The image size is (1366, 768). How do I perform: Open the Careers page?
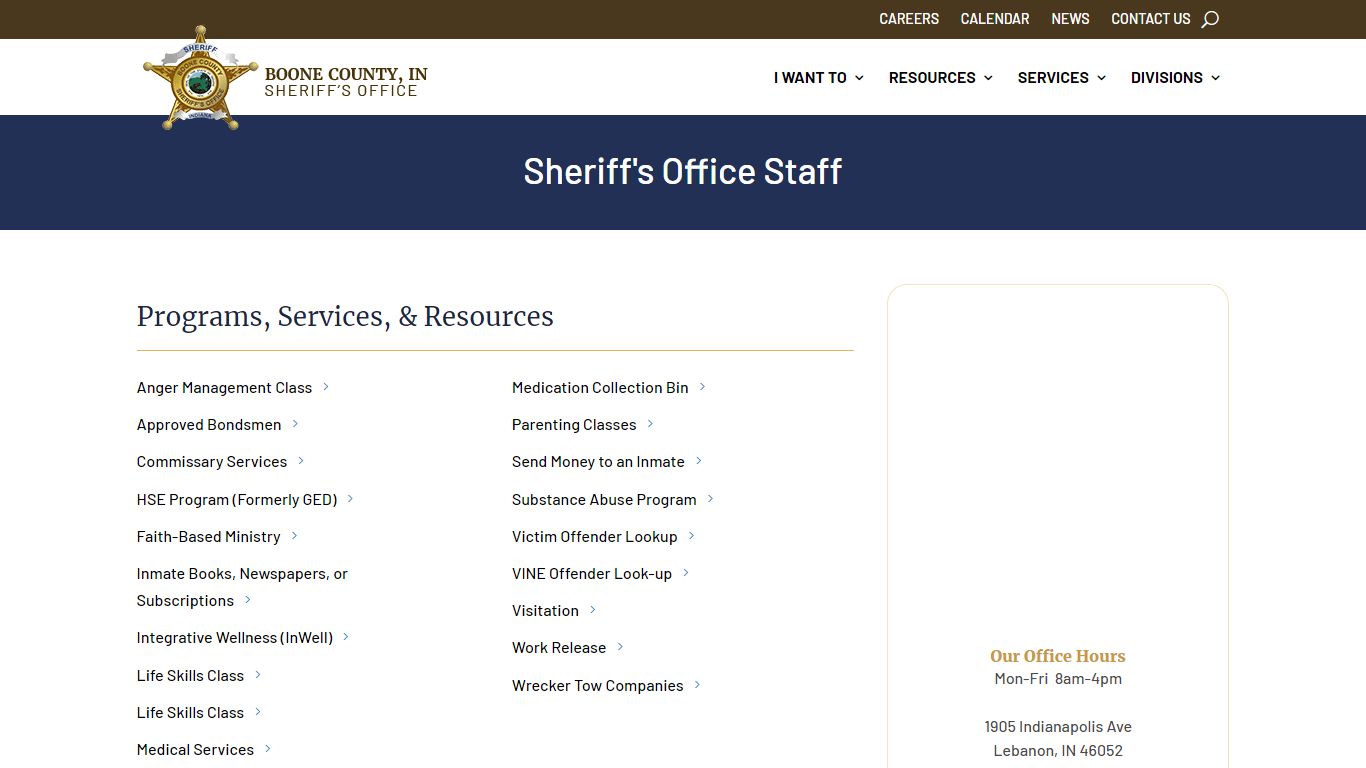coord(909,19)
